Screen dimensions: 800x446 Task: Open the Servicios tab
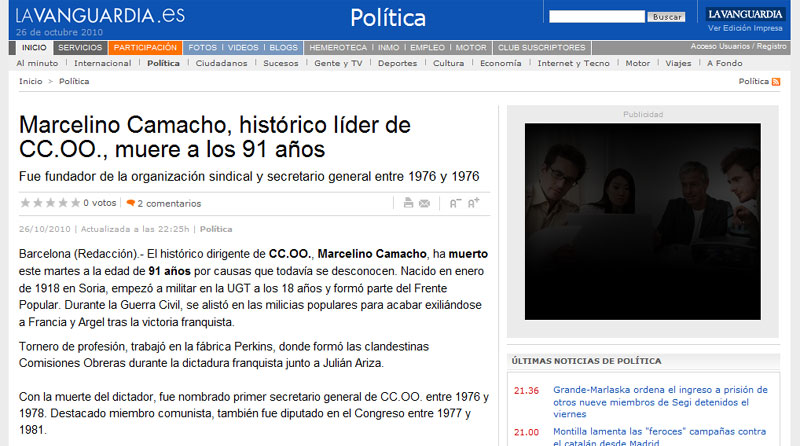pos(79,47)
